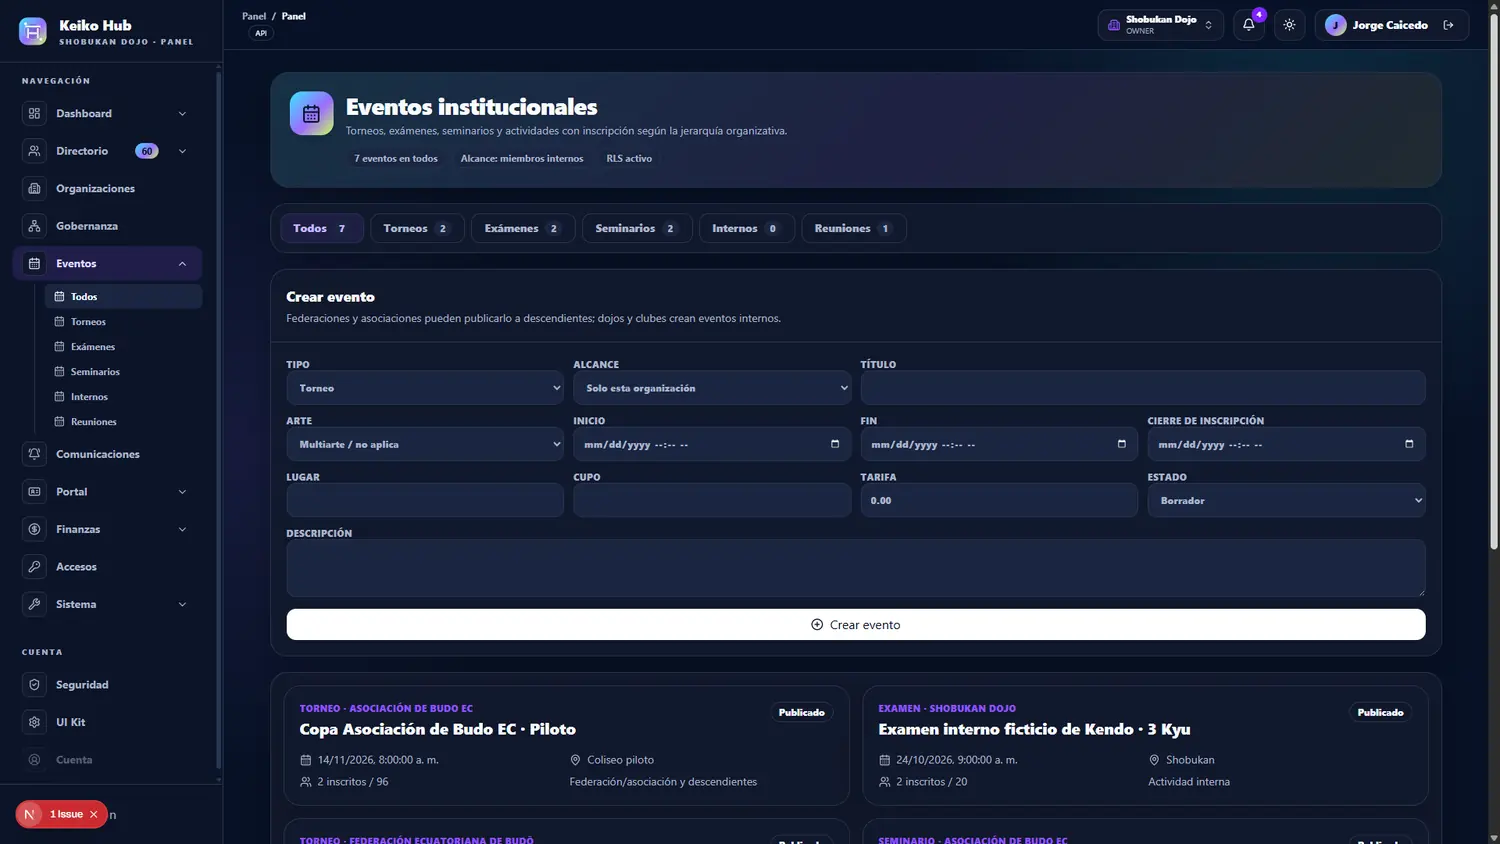Select the Exámenes 2 filter tab
1500x844 pixels.
coord(523,228)
